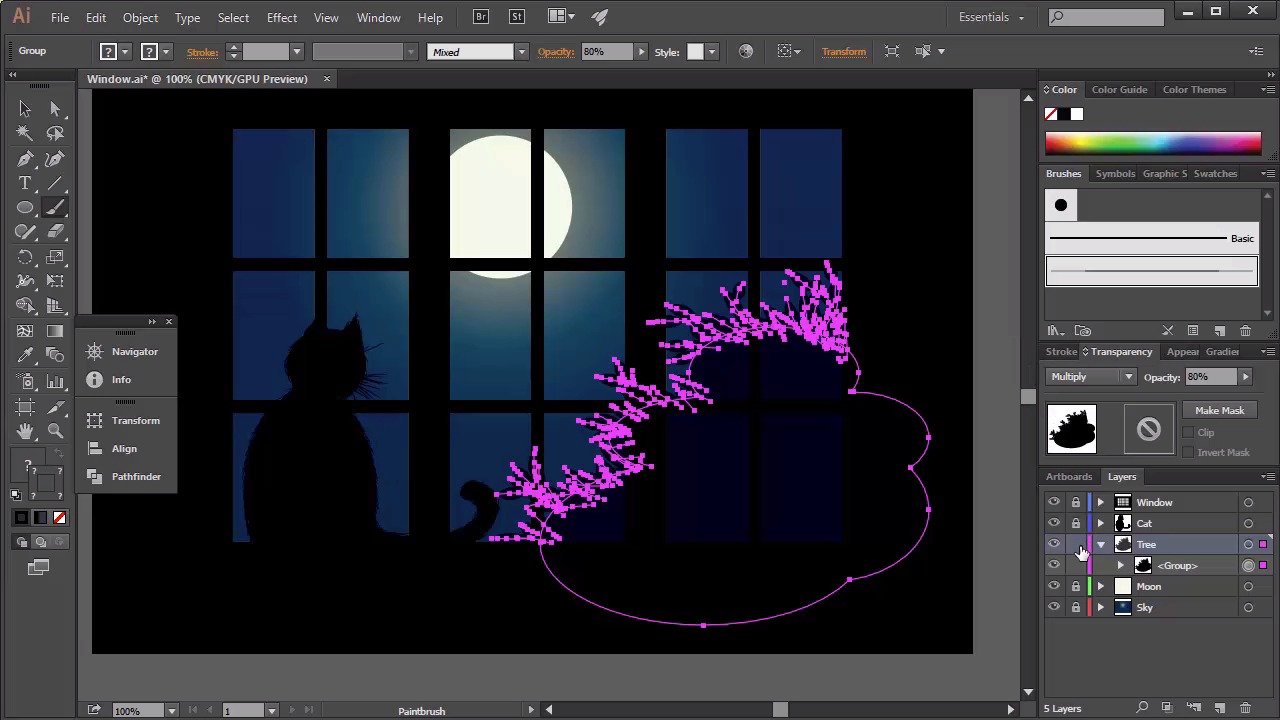The height and width of the screenshot is (720, 1280).
Task: Unlock the Cat layer
Action: [1076, 524]
